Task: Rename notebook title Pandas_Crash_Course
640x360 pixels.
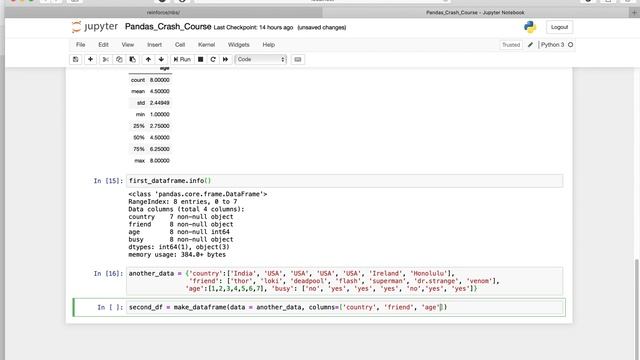Action: (x=168, y=27)
